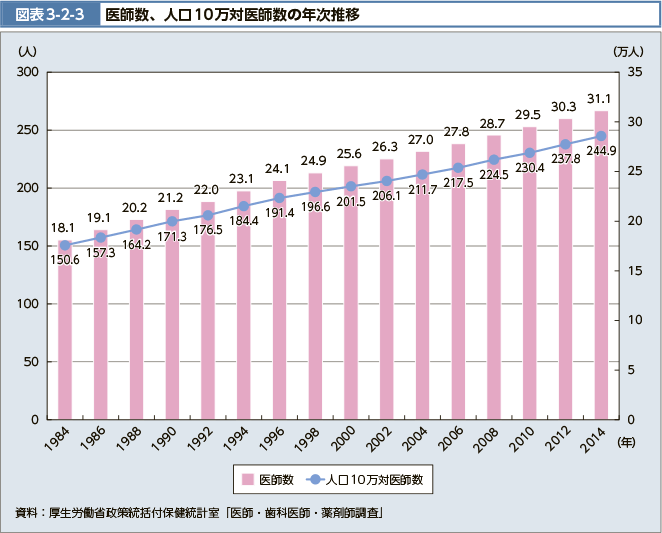
Task: Click the line data point for 2014
Action: (x=601, y=136)
